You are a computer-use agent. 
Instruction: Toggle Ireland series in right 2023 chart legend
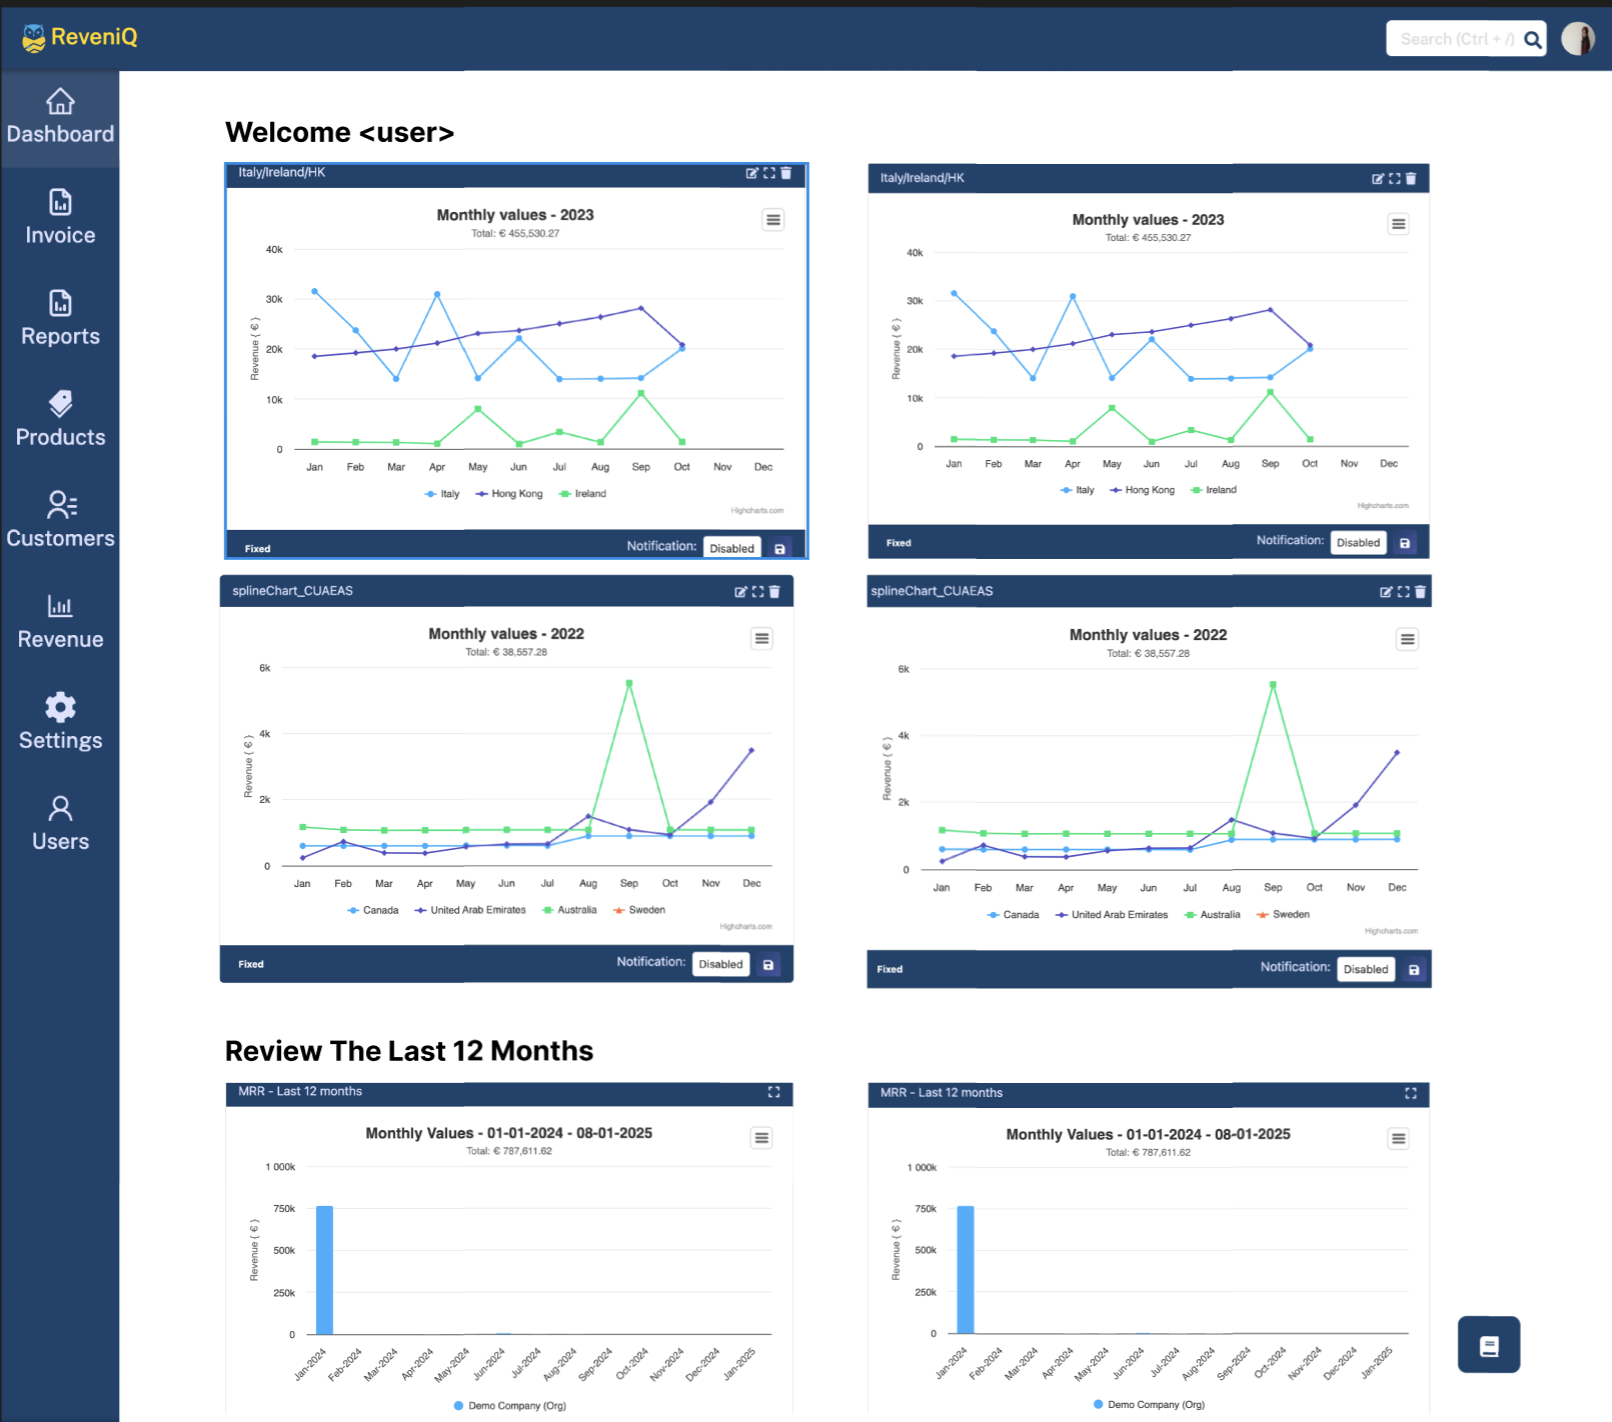coord(1214,490)
